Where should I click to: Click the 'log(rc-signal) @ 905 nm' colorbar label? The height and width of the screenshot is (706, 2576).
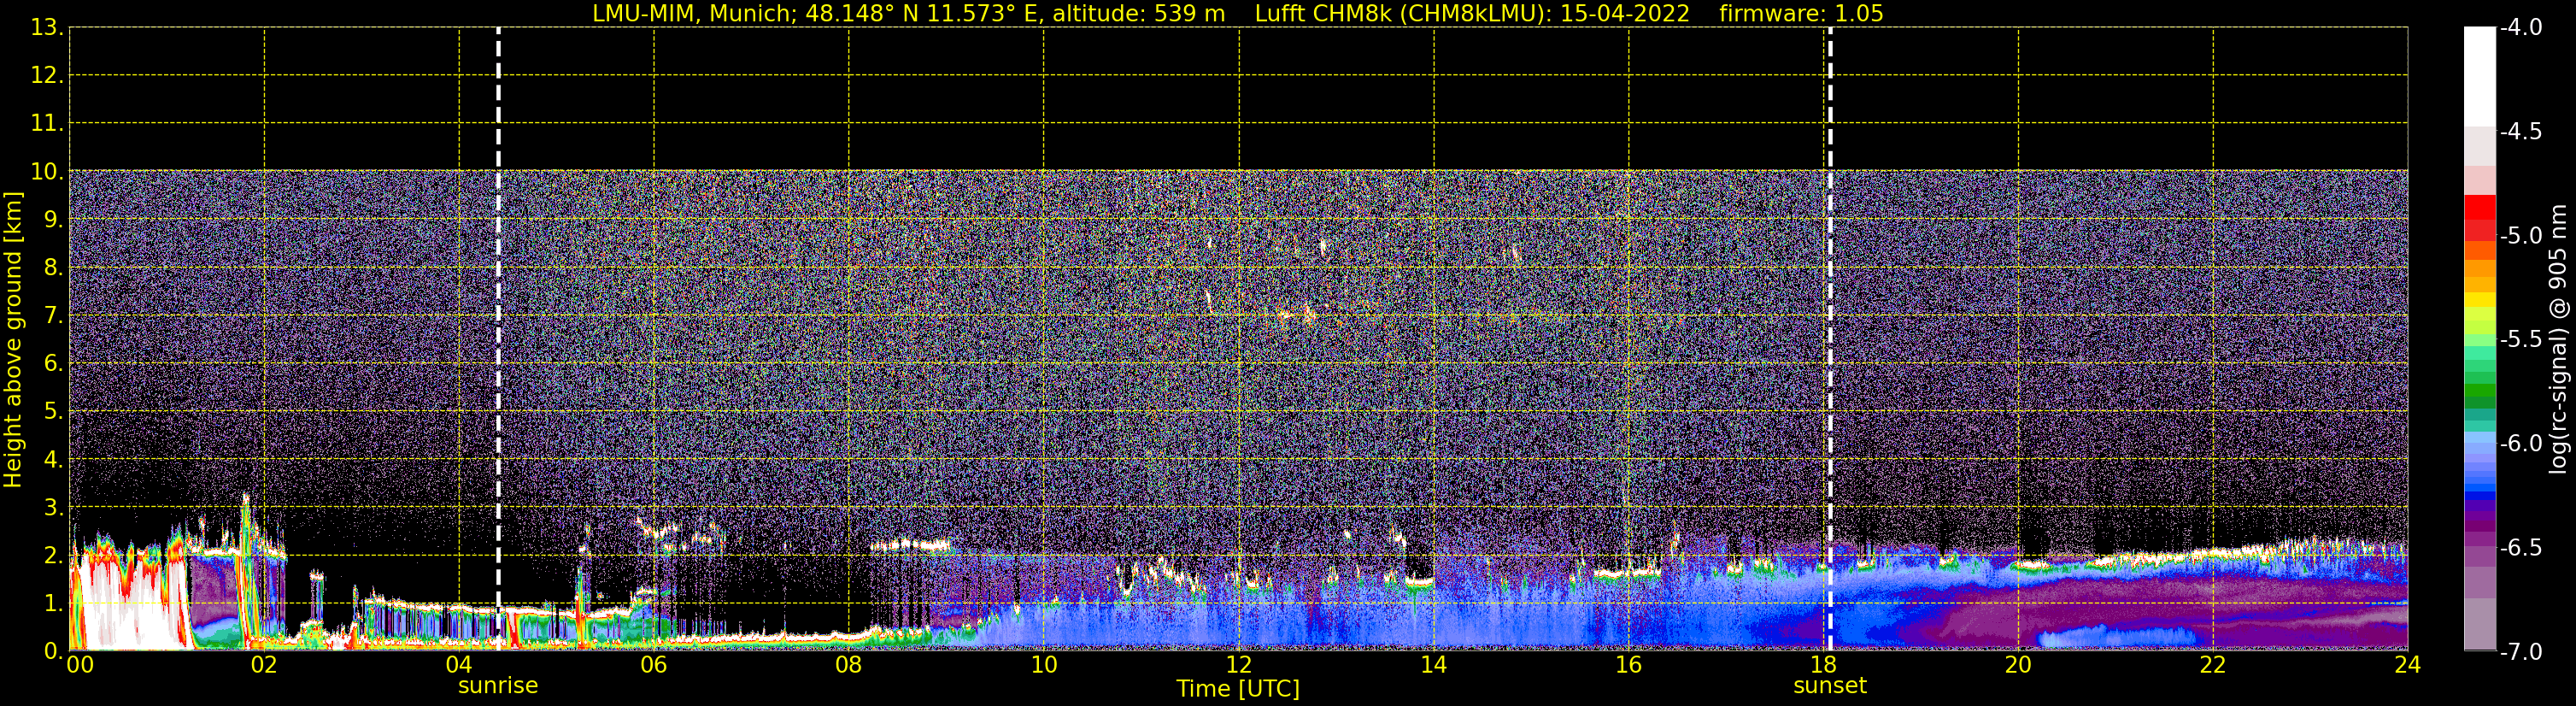coord(2558,339)
